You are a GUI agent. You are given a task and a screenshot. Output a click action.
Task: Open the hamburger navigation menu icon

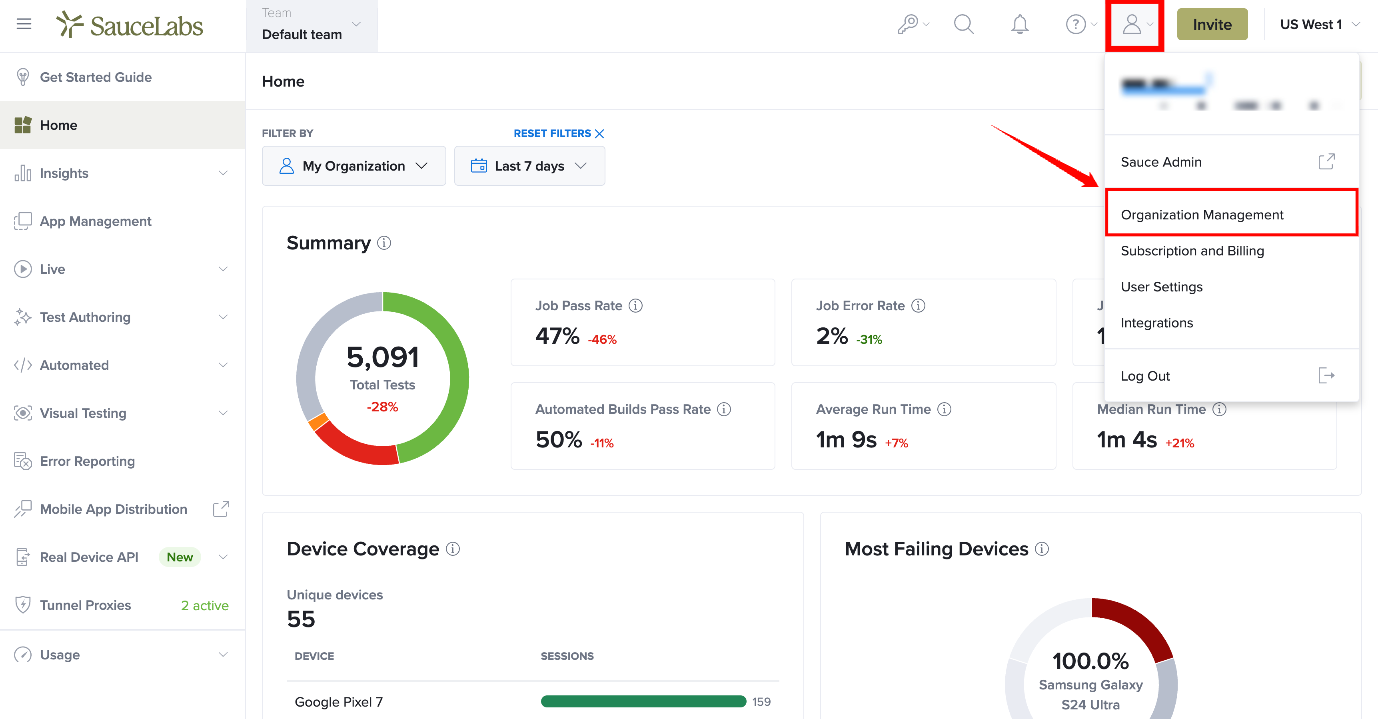[x=24, y=24]
